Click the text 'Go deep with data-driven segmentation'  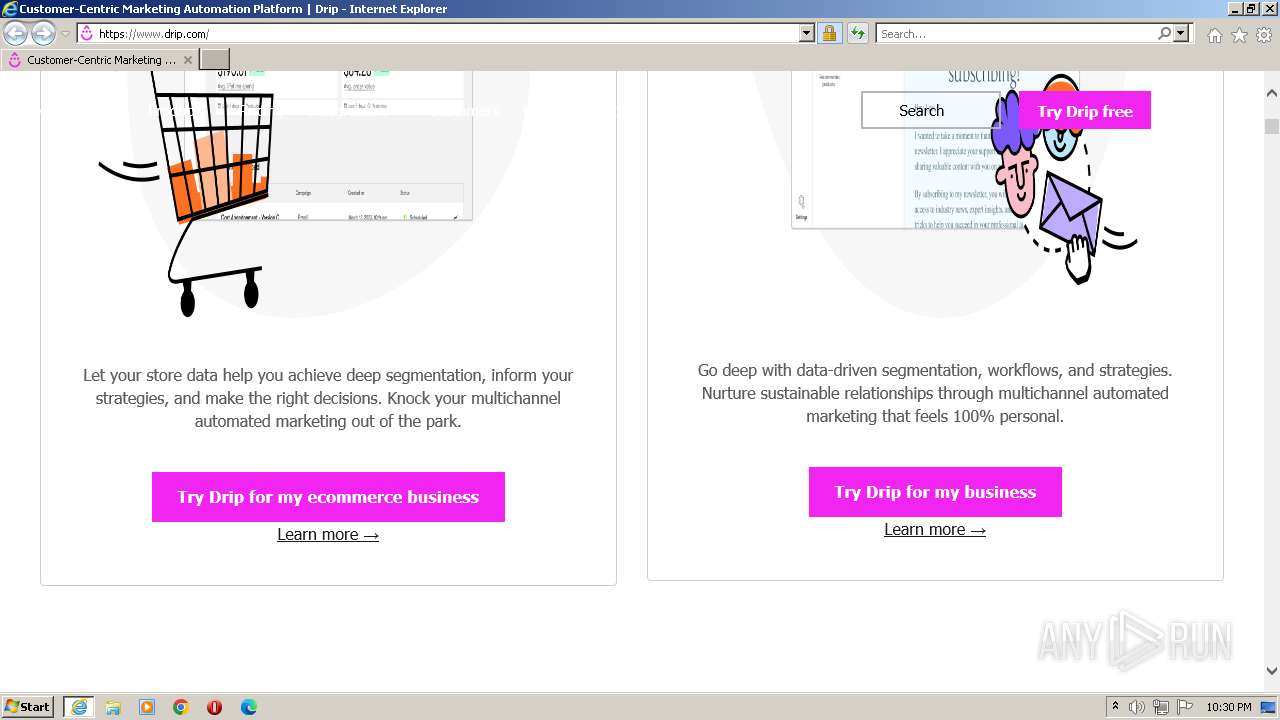[839, 370]
